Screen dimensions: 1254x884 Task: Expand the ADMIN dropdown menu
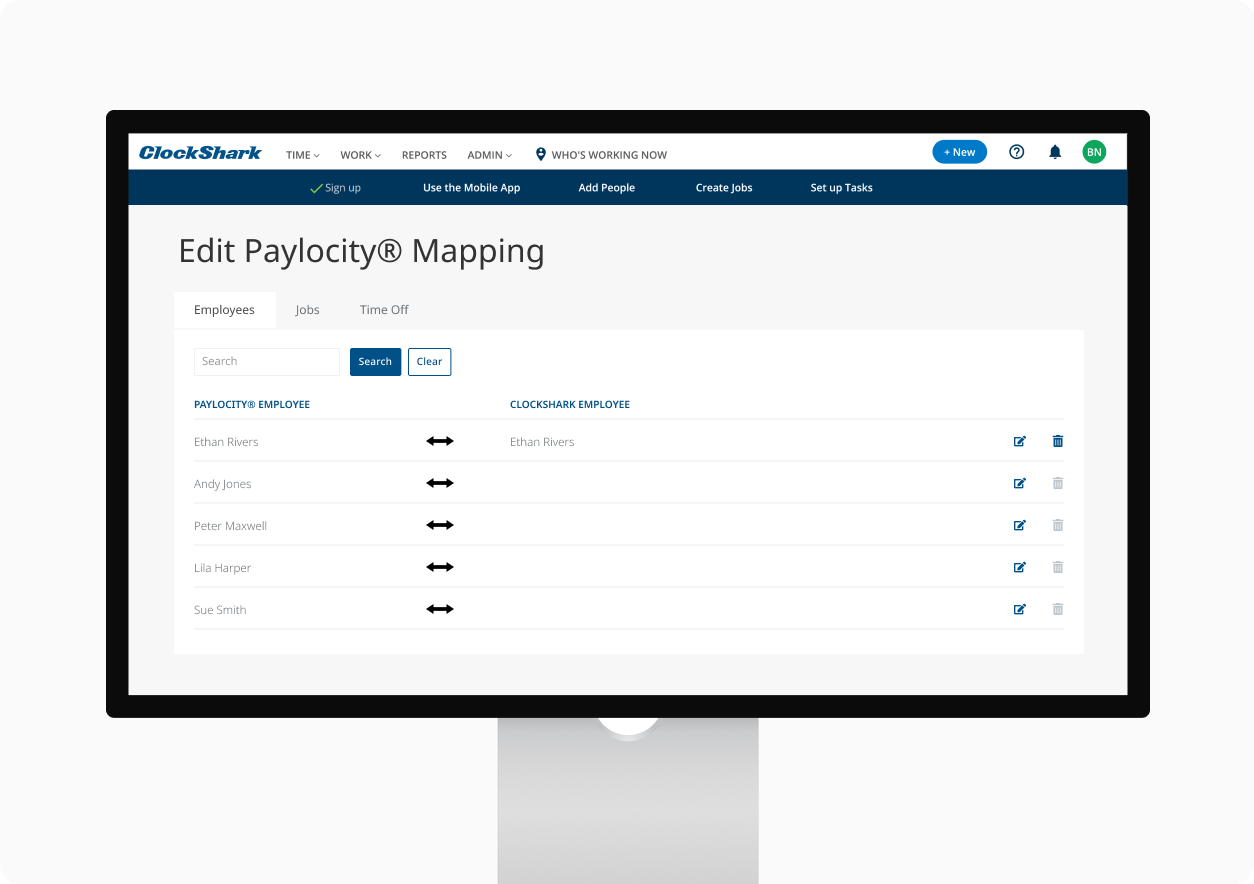coord(490,155)
